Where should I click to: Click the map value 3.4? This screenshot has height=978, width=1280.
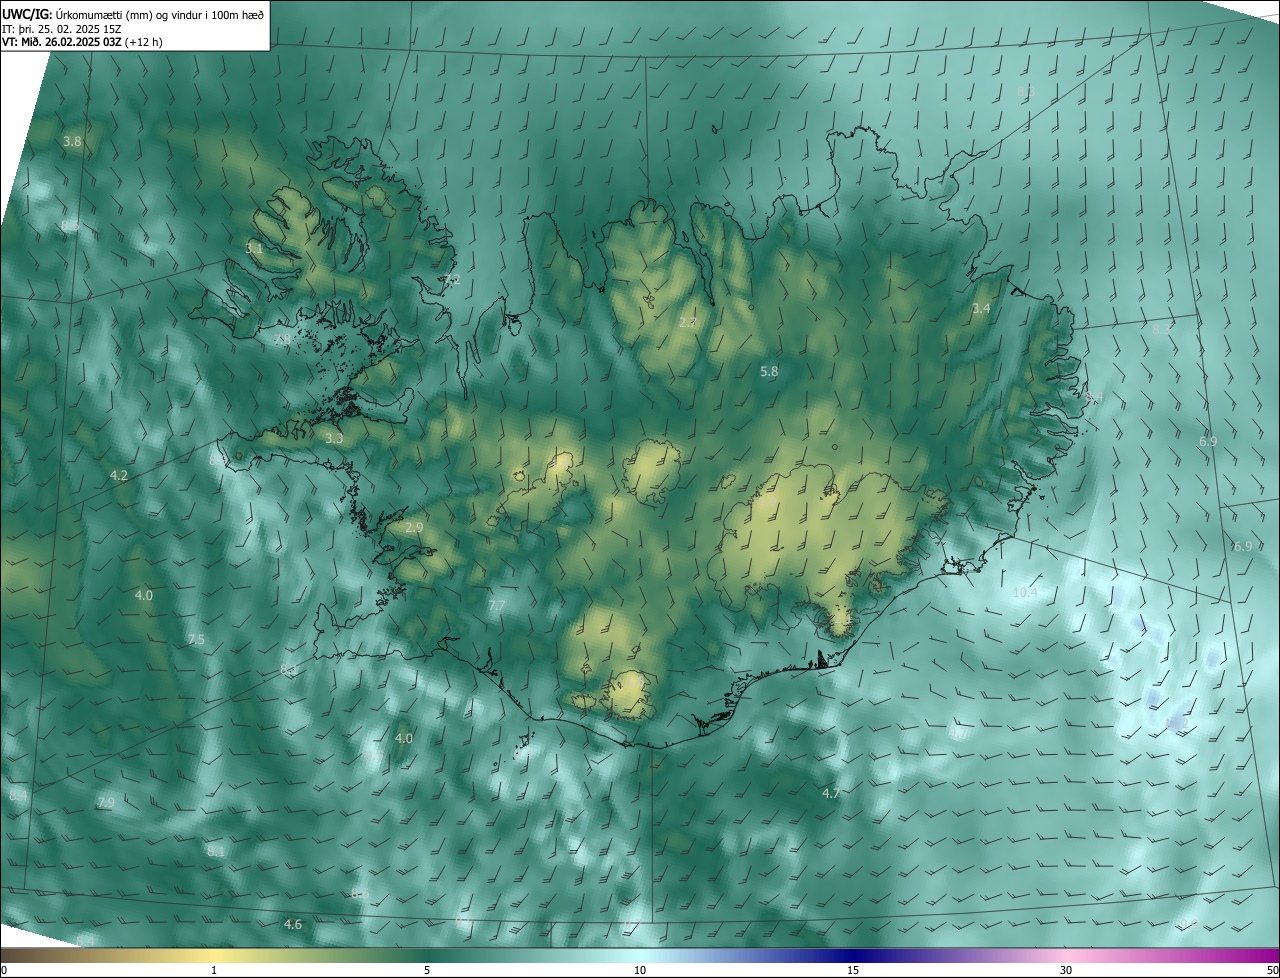pyautogui.click(x=981, y=309)
